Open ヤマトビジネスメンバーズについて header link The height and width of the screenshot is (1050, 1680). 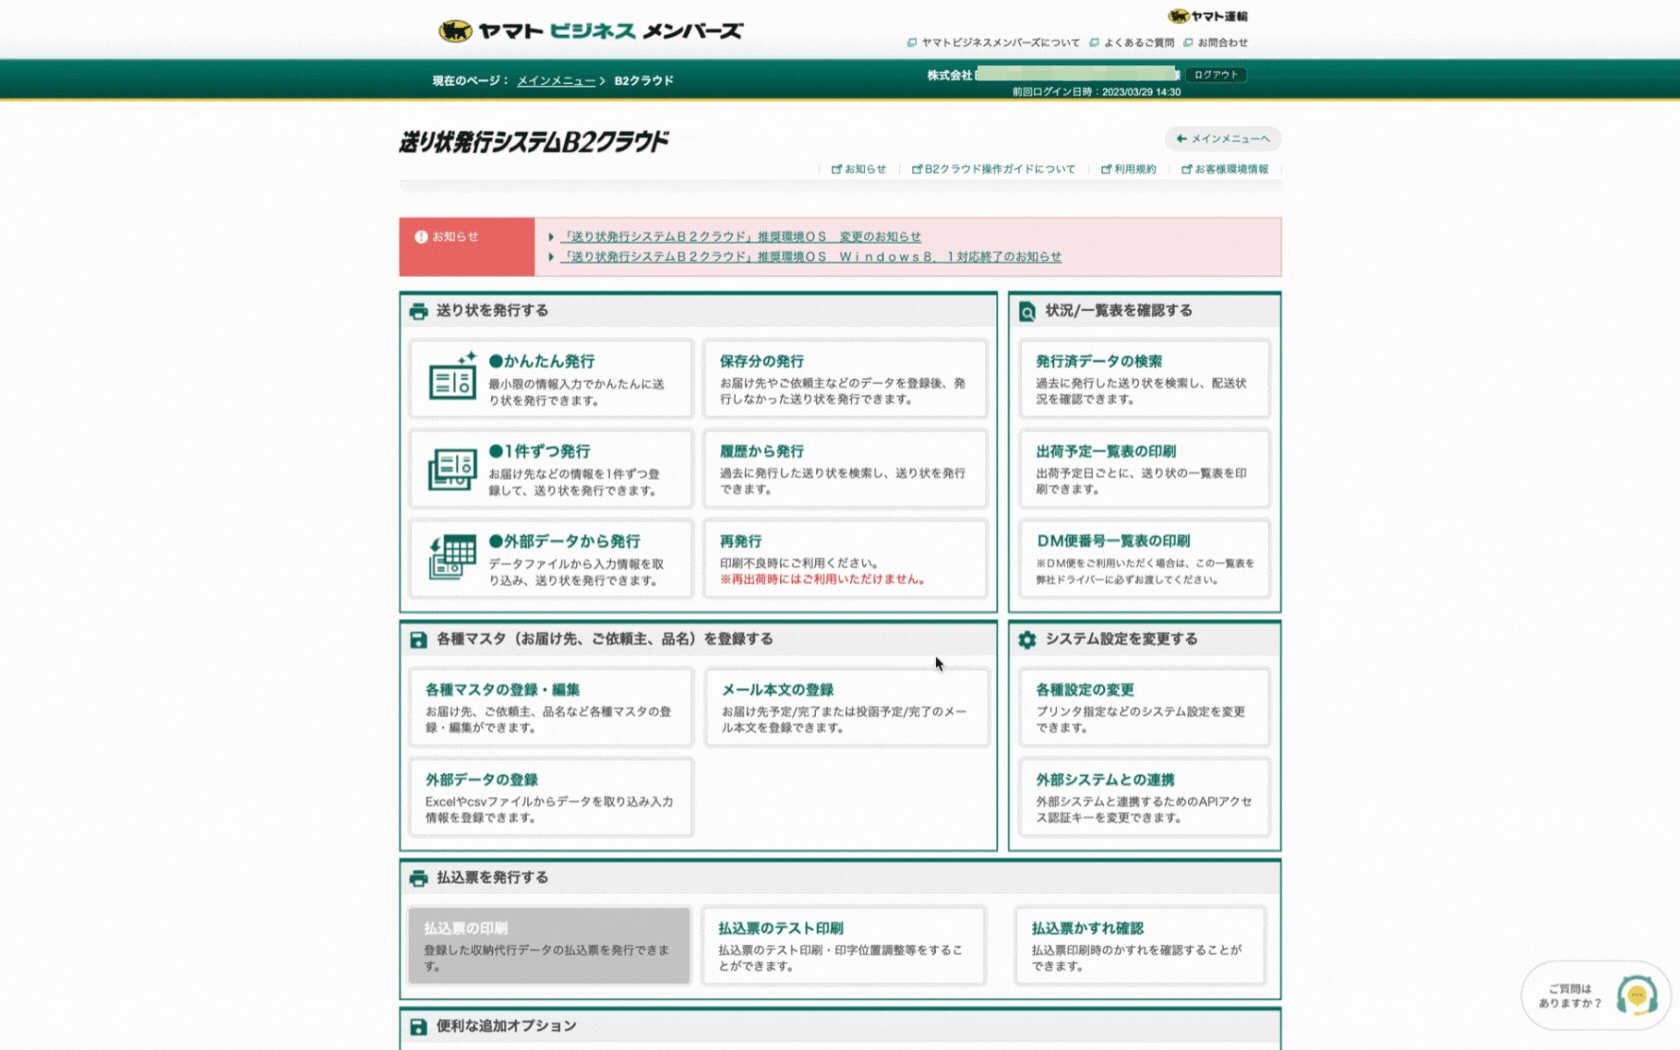(993, 43)
